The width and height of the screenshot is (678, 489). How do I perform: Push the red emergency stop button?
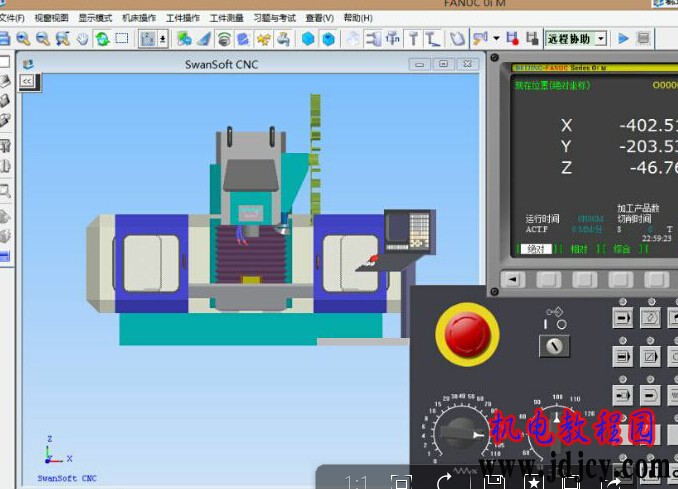coord(467,334)
